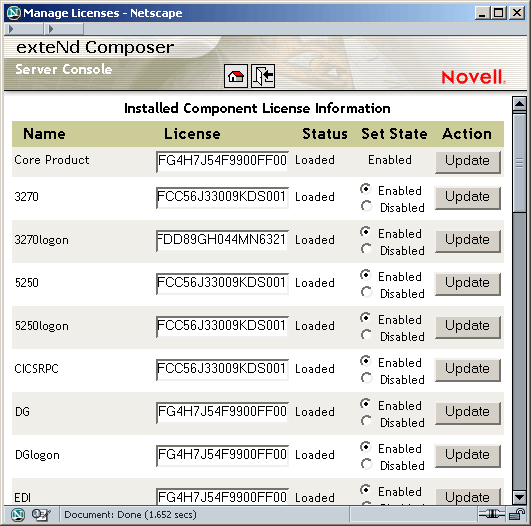Click the scrollbar down arrow
Viewport: 531px width, 526px height.
[x=519, y=498]
